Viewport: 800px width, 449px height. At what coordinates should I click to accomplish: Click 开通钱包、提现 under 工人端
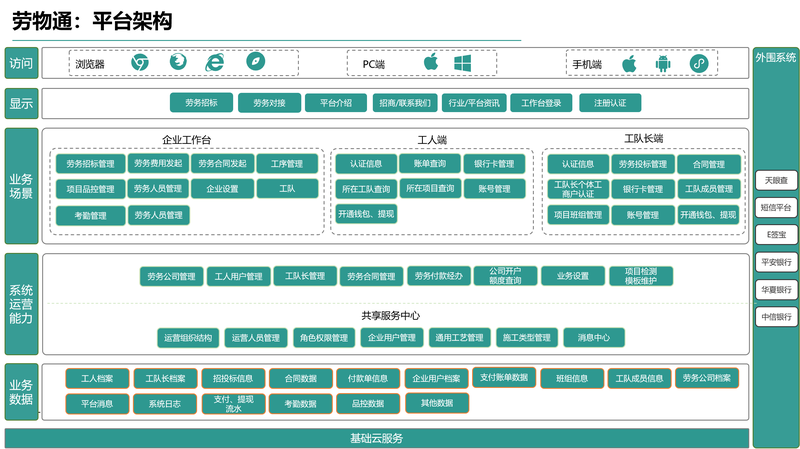[x=366, y=214]
